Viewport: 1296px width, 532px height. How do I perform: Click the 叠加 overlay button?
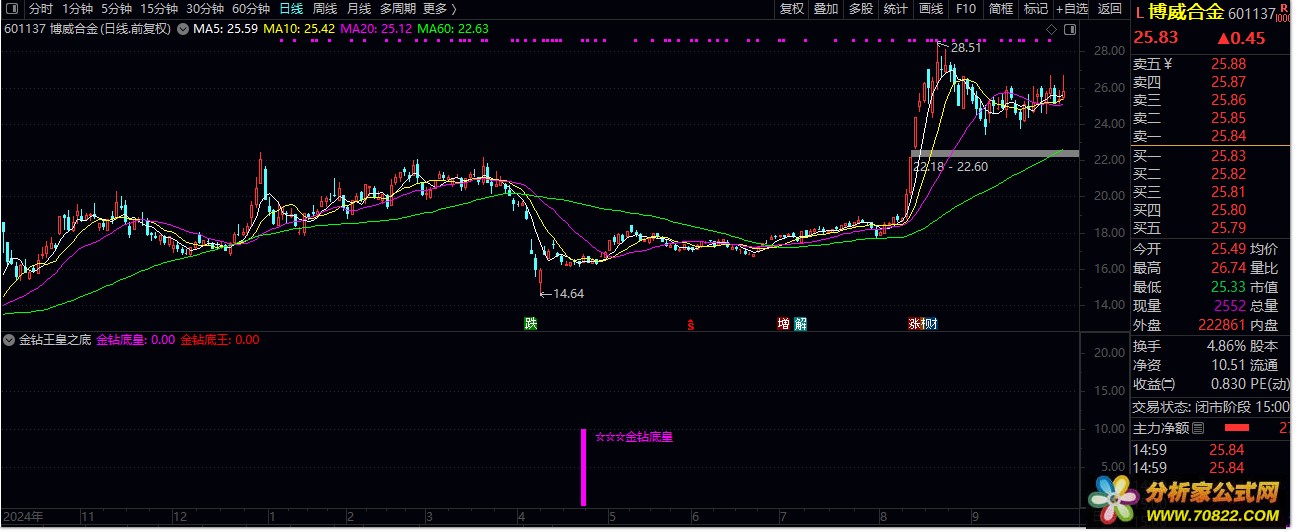coord(826,8)
